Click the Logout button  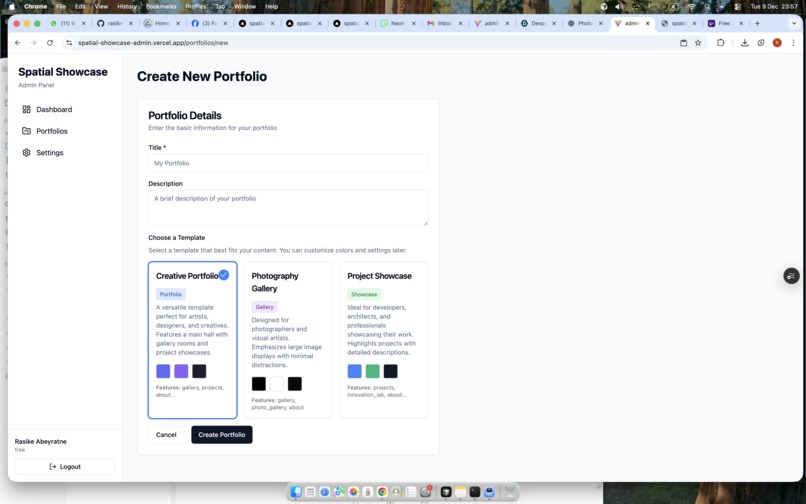[65, 466]
